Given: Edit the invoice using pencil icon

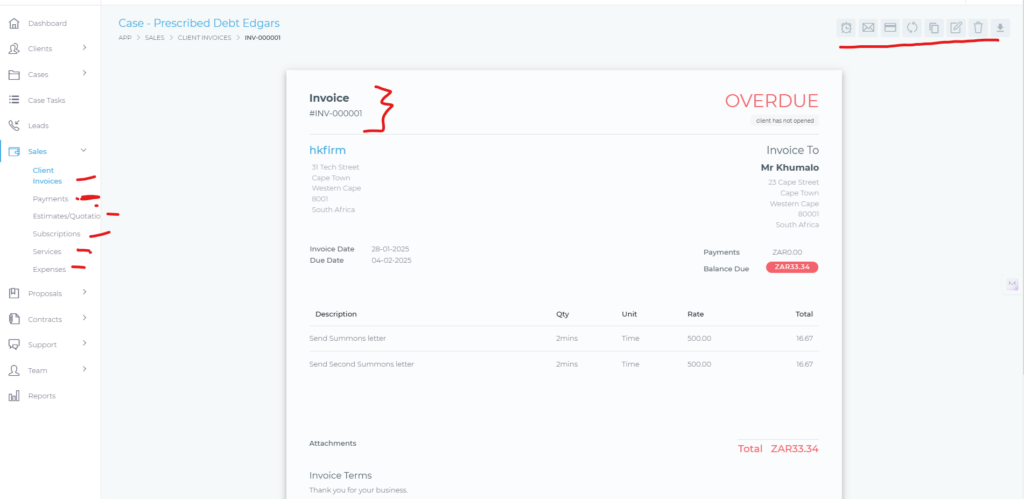Looking at the screenshot, I should [x=956, y=27].
